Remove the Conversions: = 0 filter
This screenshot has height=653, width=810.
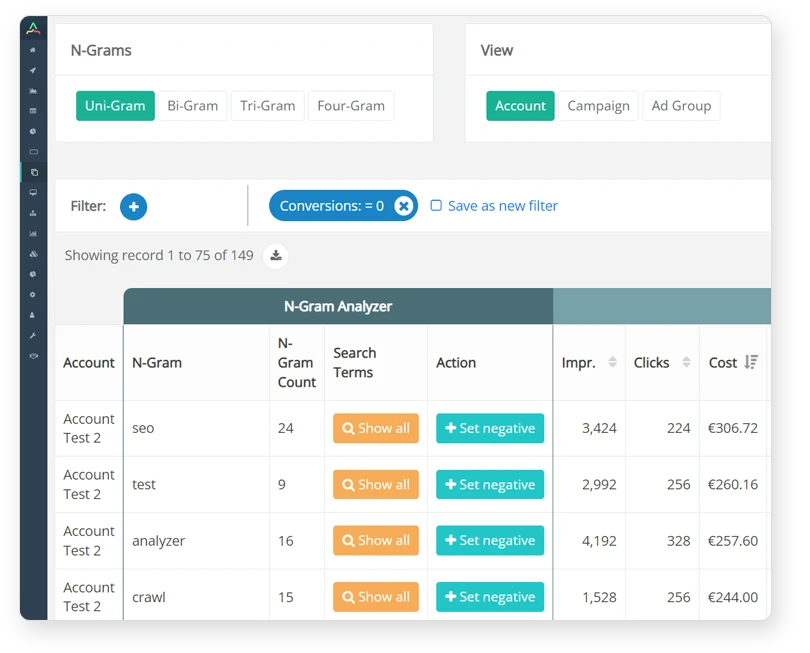pos(403,206)
